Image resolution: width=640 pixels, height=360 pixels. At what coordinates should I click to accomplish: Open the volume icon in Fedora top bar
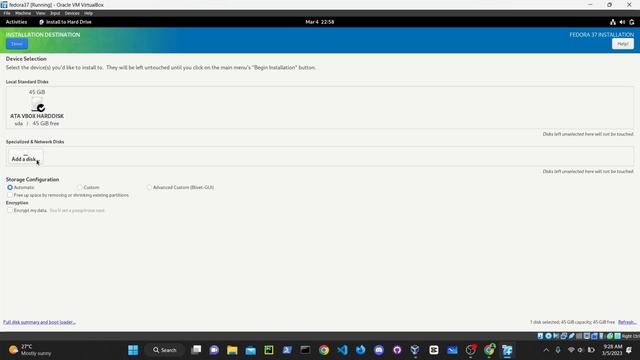pyautogui.click(x=622, y=22)
